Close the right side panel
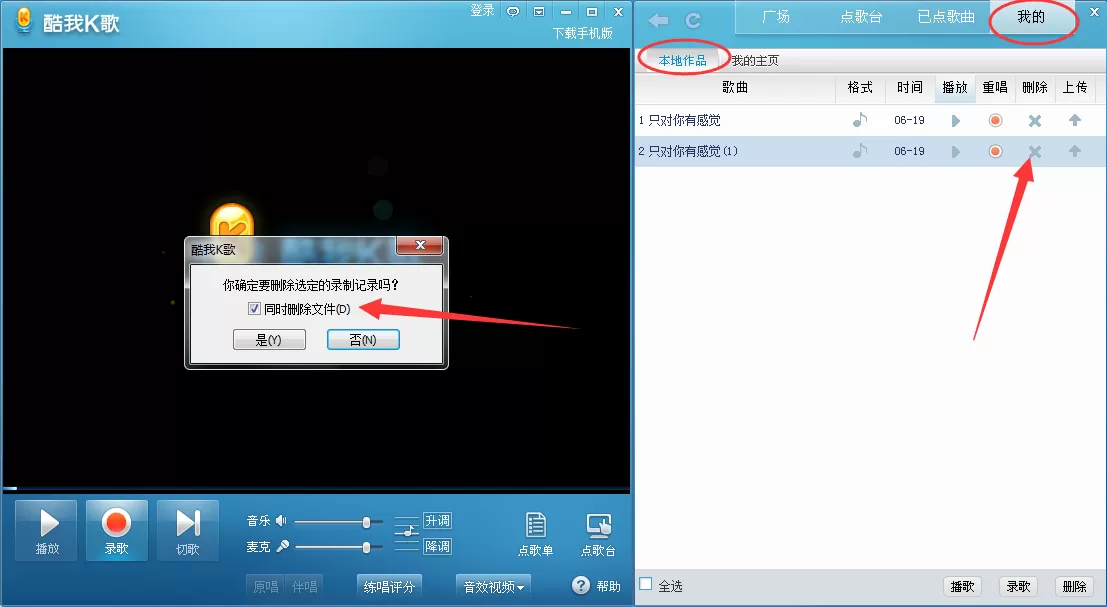1107x607 pixels. click(x=1094, y=12)
